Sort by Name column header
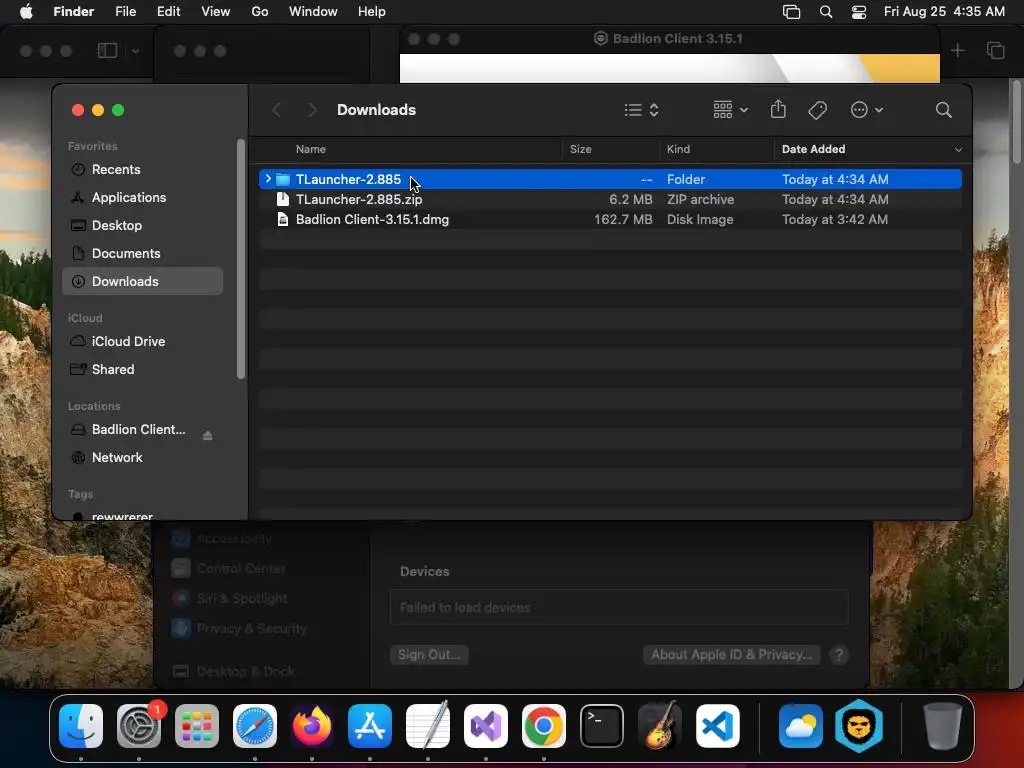Viewport: 1024px width, 768px height. (311, 149)
